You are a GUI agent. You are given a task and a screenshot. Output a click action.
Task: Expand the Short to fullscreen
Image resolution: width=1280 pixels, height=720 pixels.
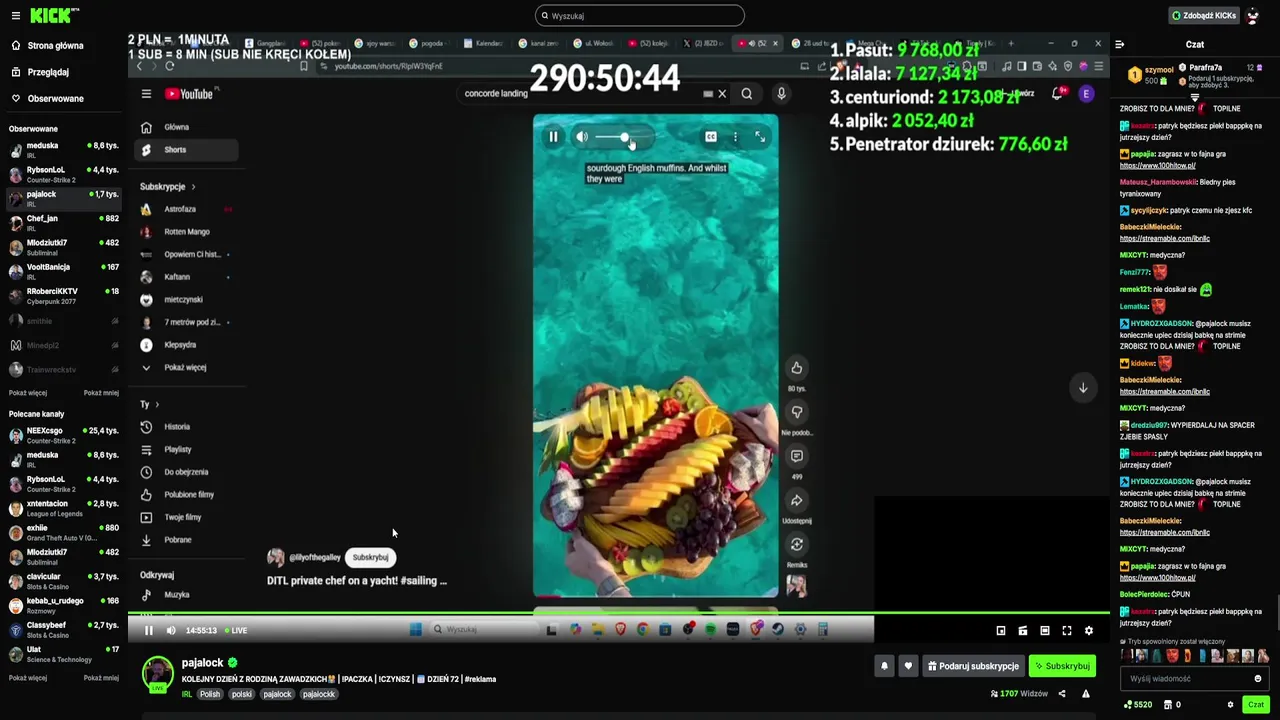click(760, 137)
